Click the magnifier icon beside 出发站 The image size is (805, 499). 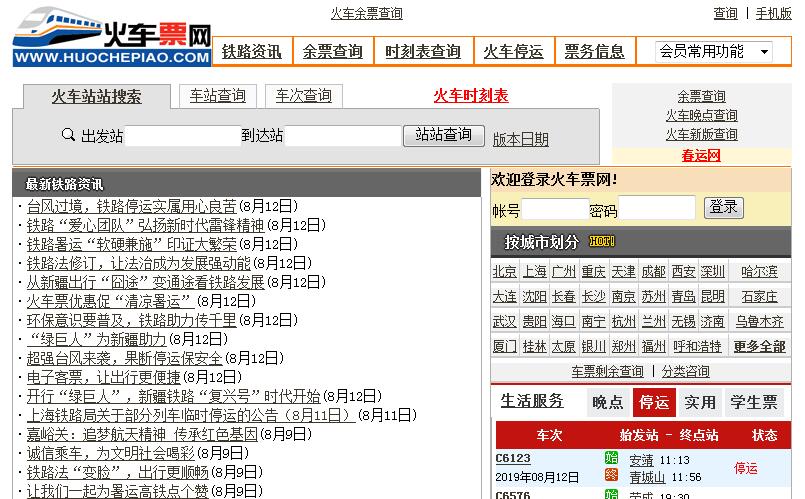click(x=68, y=135)
